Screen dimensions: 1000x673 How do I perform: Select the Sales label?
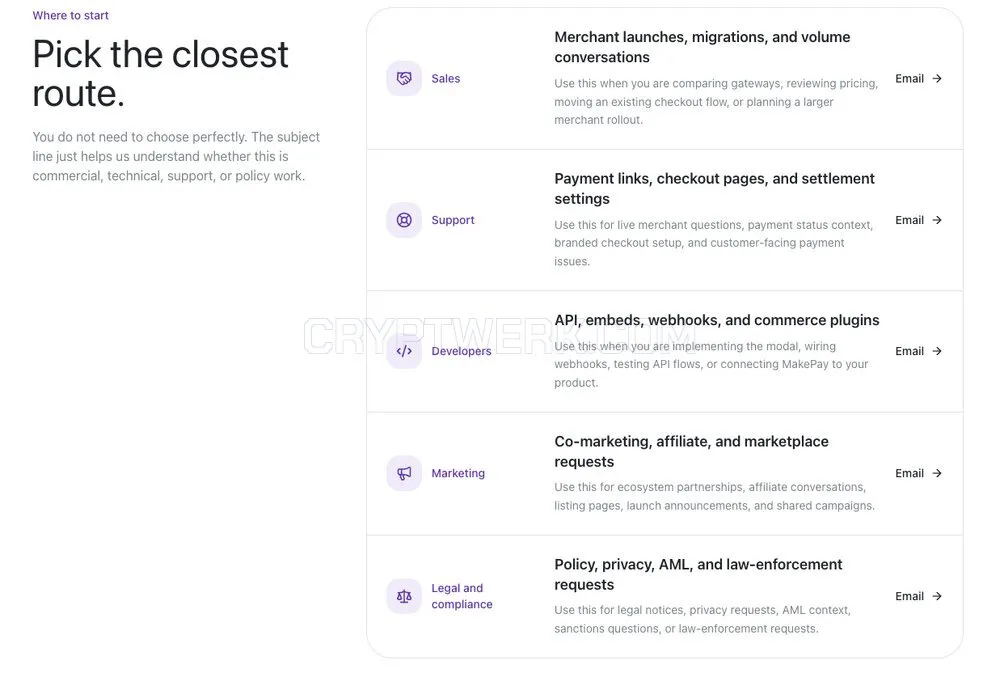tap(445, 78)
